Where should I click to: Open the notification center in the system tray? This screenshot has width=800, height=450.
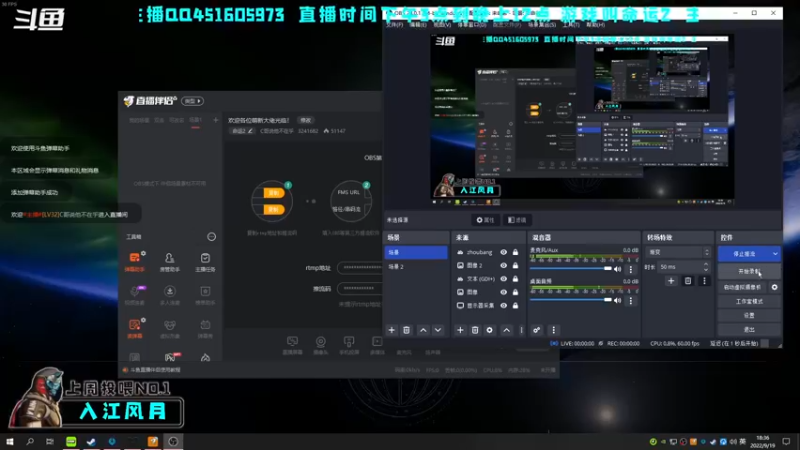(x=786, y=441)
